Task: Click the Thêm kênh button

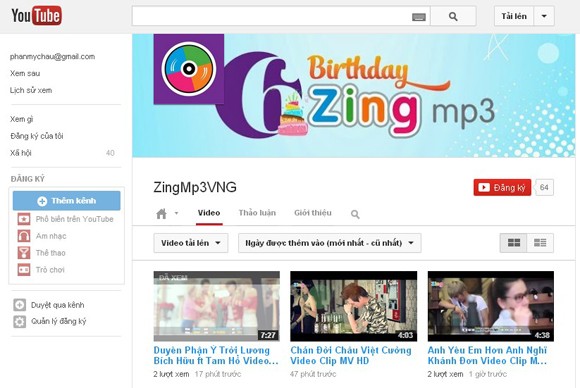Action: tap(67, 201)
